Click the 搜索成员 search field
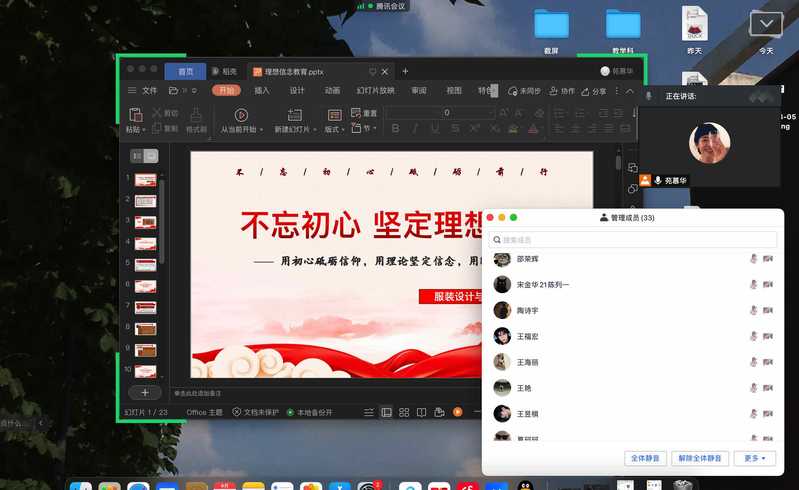Screen dimensions: 799x490 coord(633,240)
